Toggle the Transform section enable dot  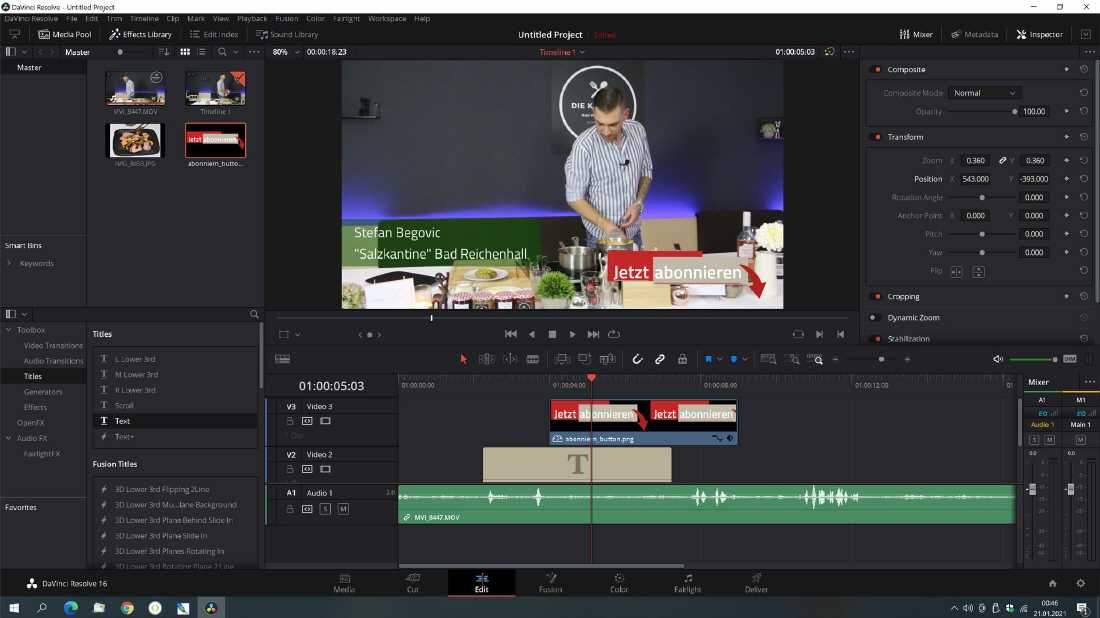pyautogui.click(x=876, y=137)
